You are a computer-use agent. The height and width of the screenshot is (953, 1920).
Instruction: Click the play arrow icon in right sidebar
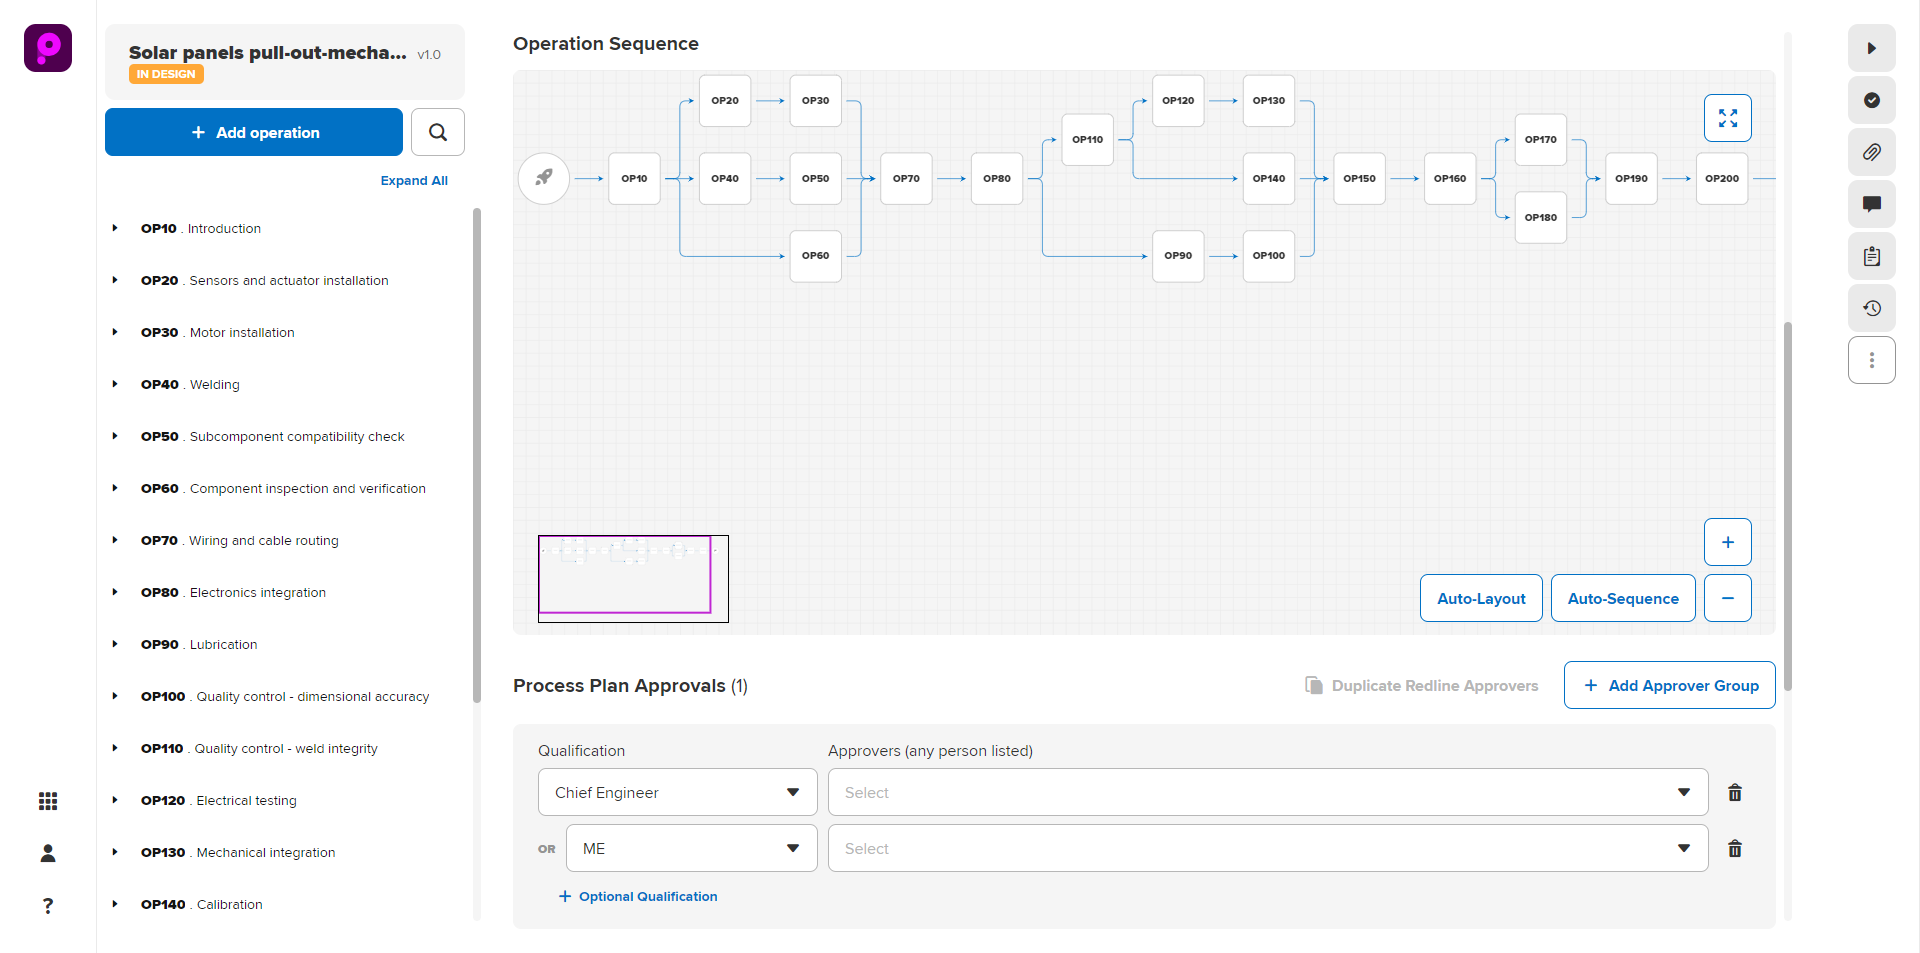point(1871,48)
